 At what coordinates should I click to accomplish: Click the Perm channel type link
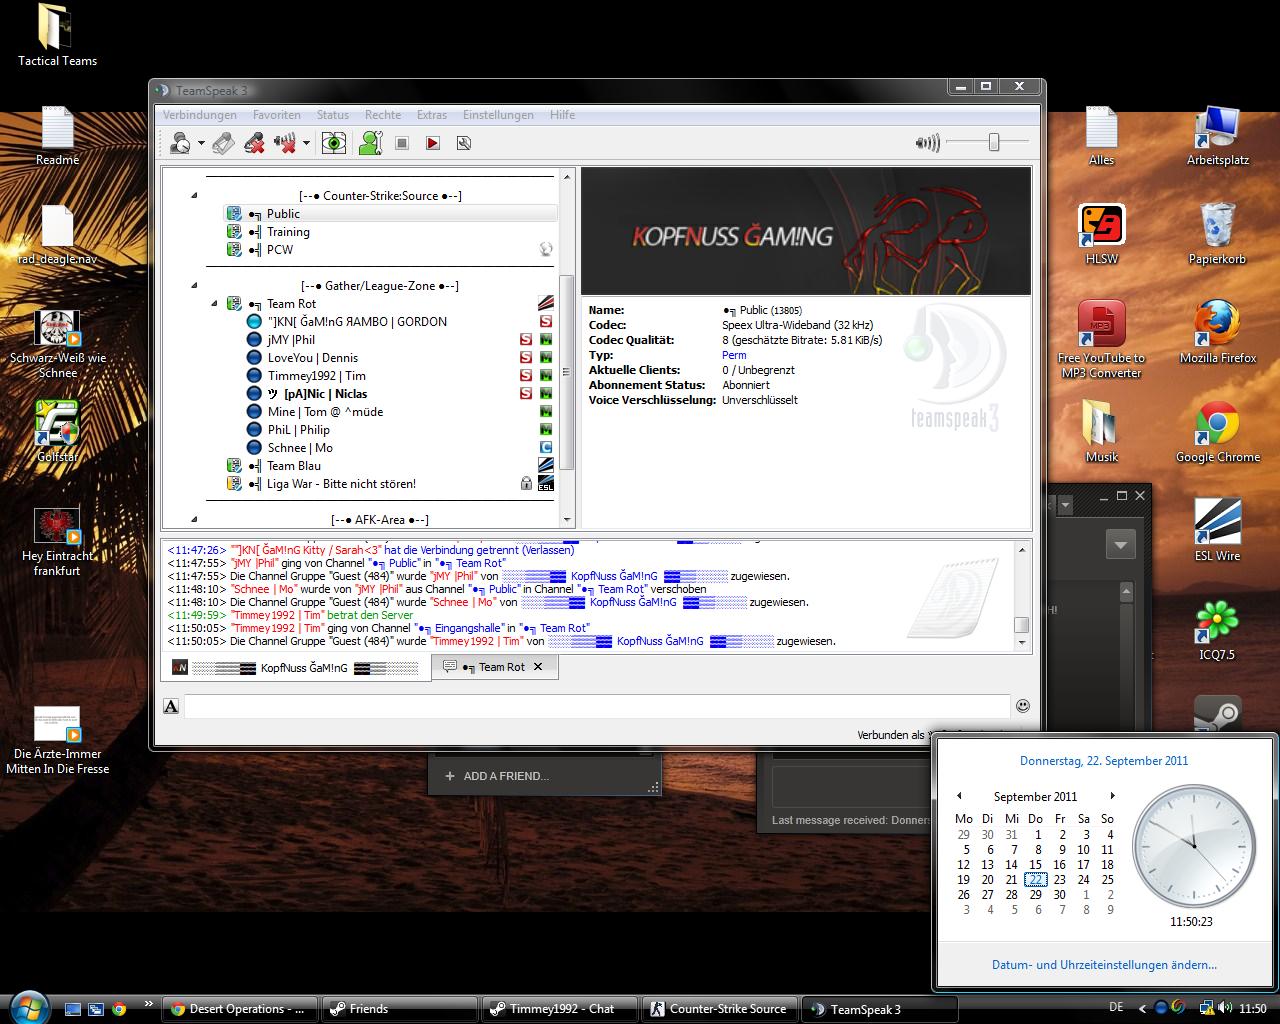[x=734, y=355]
